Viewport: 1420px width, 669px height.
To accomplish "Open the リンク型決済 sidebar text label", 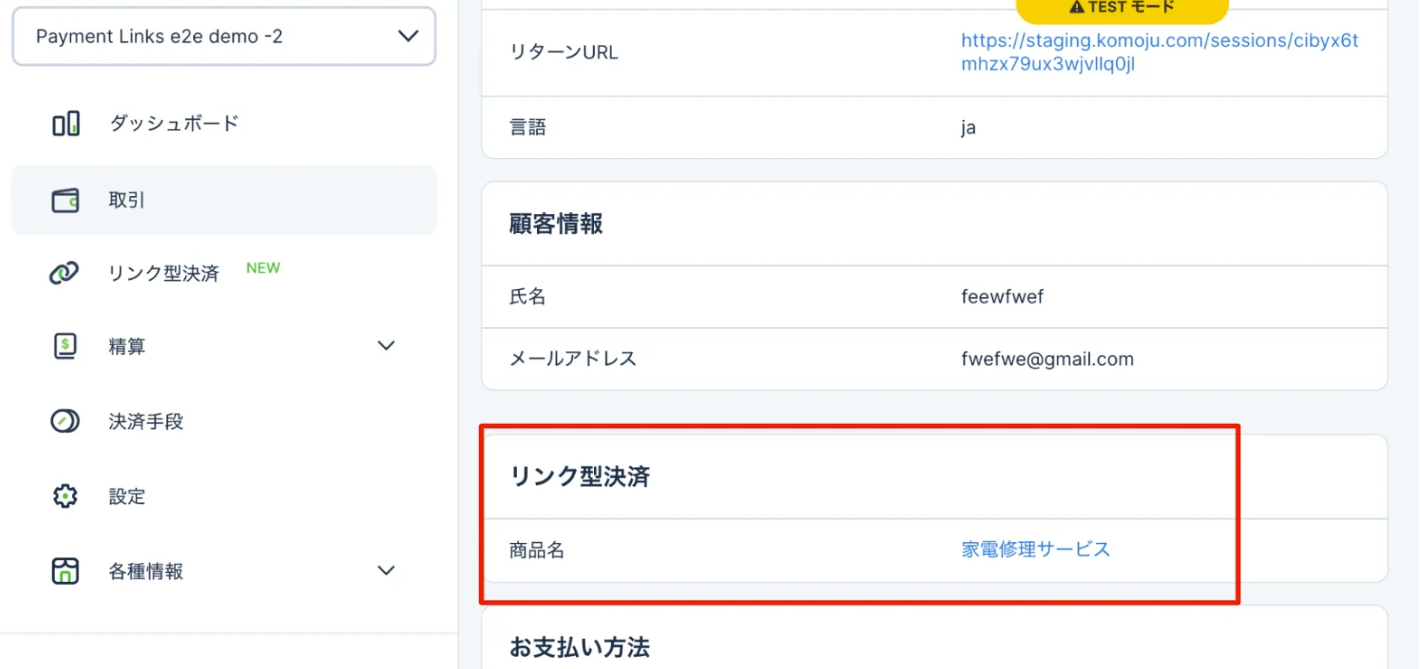I will pos(163,273).
